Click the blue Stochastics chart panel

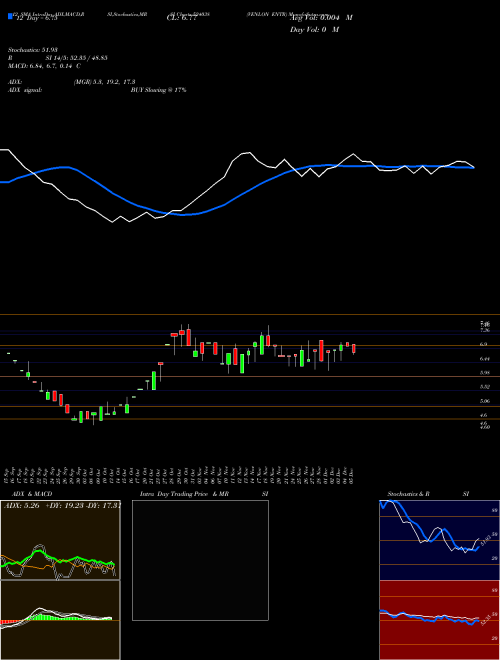pos(439,540)
